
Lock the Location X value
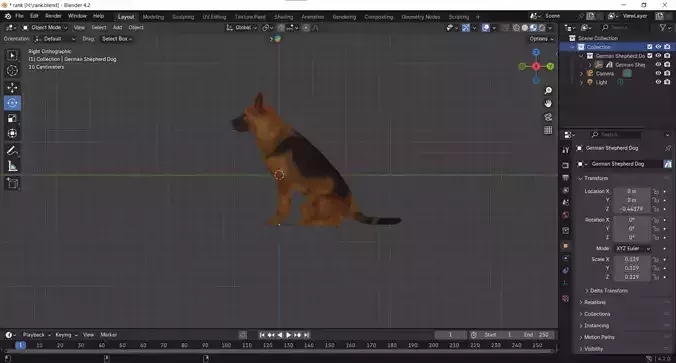tap(656, 191)
